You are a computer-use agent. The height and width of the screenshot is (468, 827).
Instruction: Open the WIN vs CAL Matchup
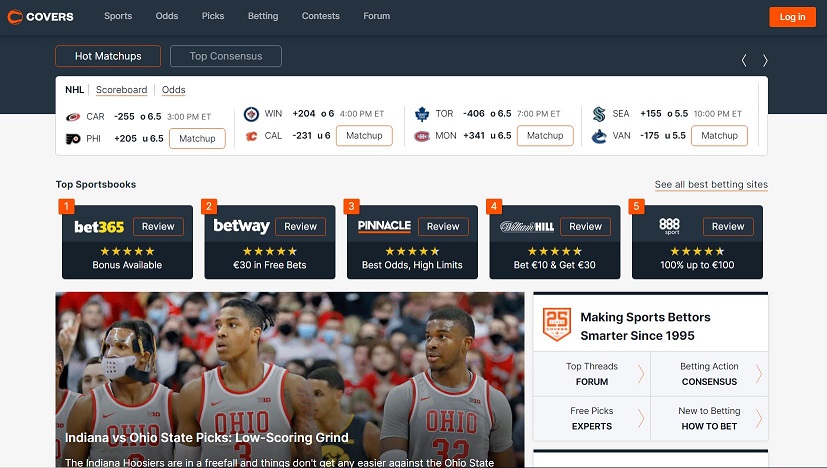coord(364,136)
